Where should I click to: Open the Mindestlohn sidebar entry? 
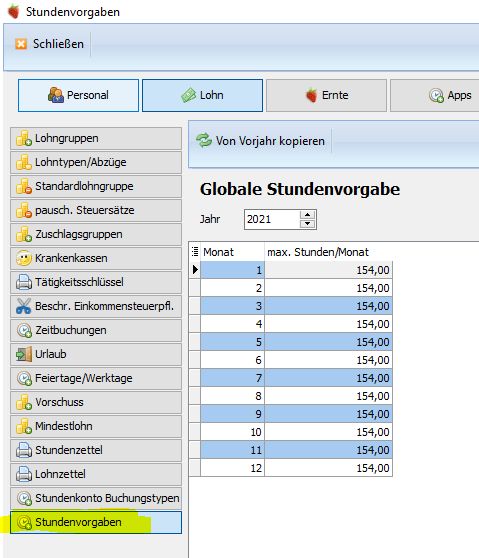(x=96, y=426)
